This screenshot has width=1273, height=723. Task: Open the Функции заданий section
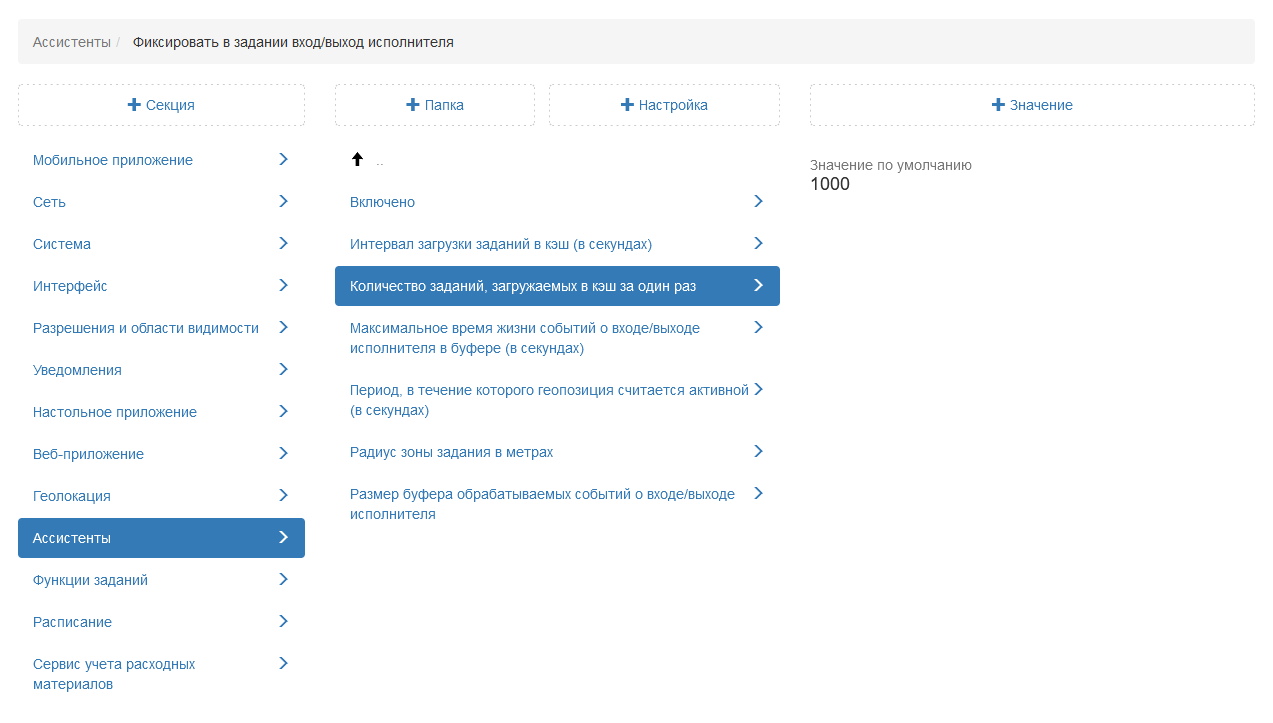coord(90,580)
